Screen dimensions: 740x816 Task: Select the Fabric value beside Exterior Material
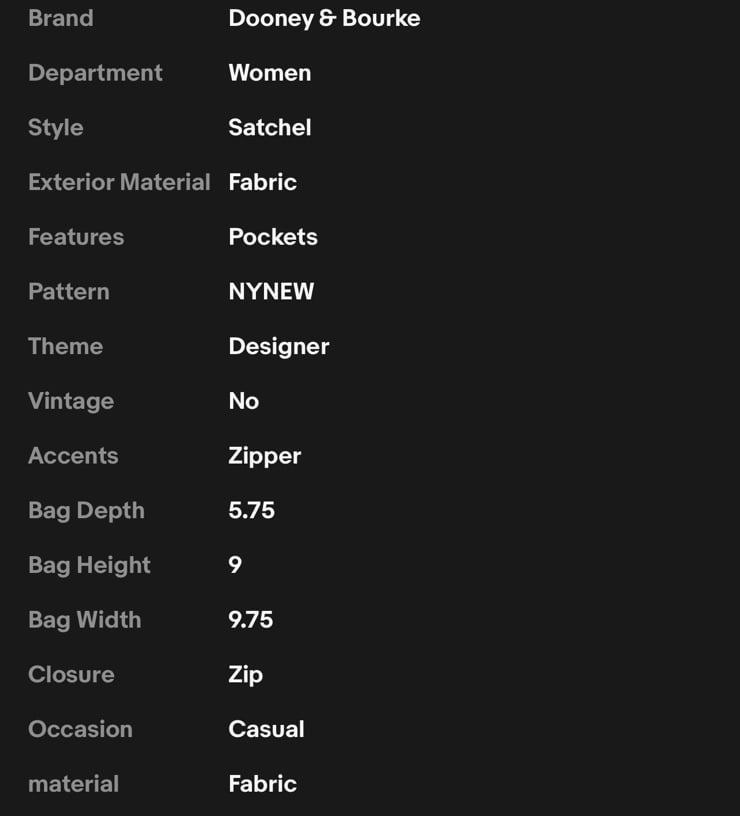pos(262,182)
